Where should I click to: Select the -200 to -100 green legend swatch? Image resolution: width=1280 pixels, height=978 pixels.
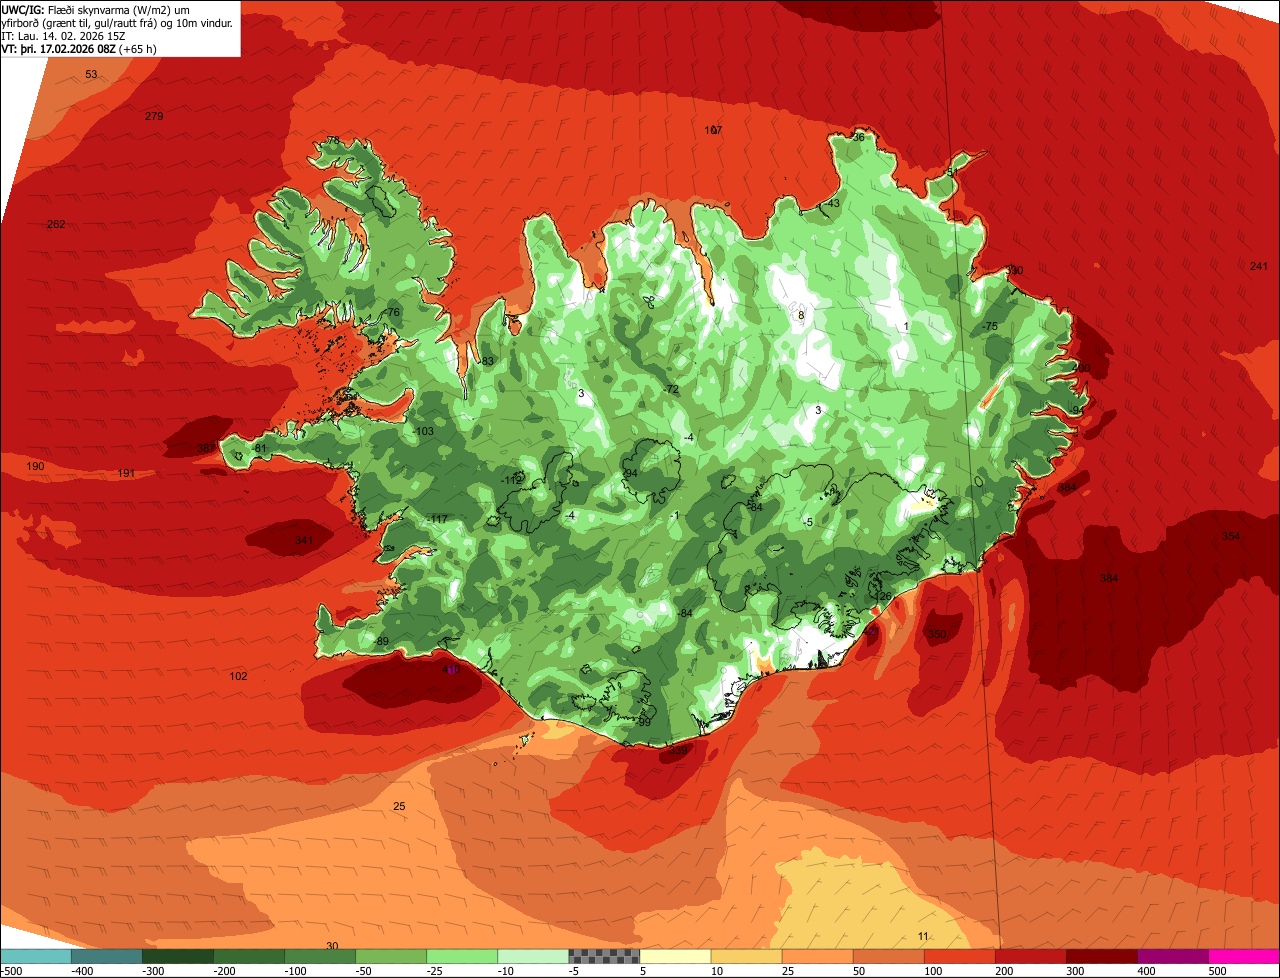point(248,956)
